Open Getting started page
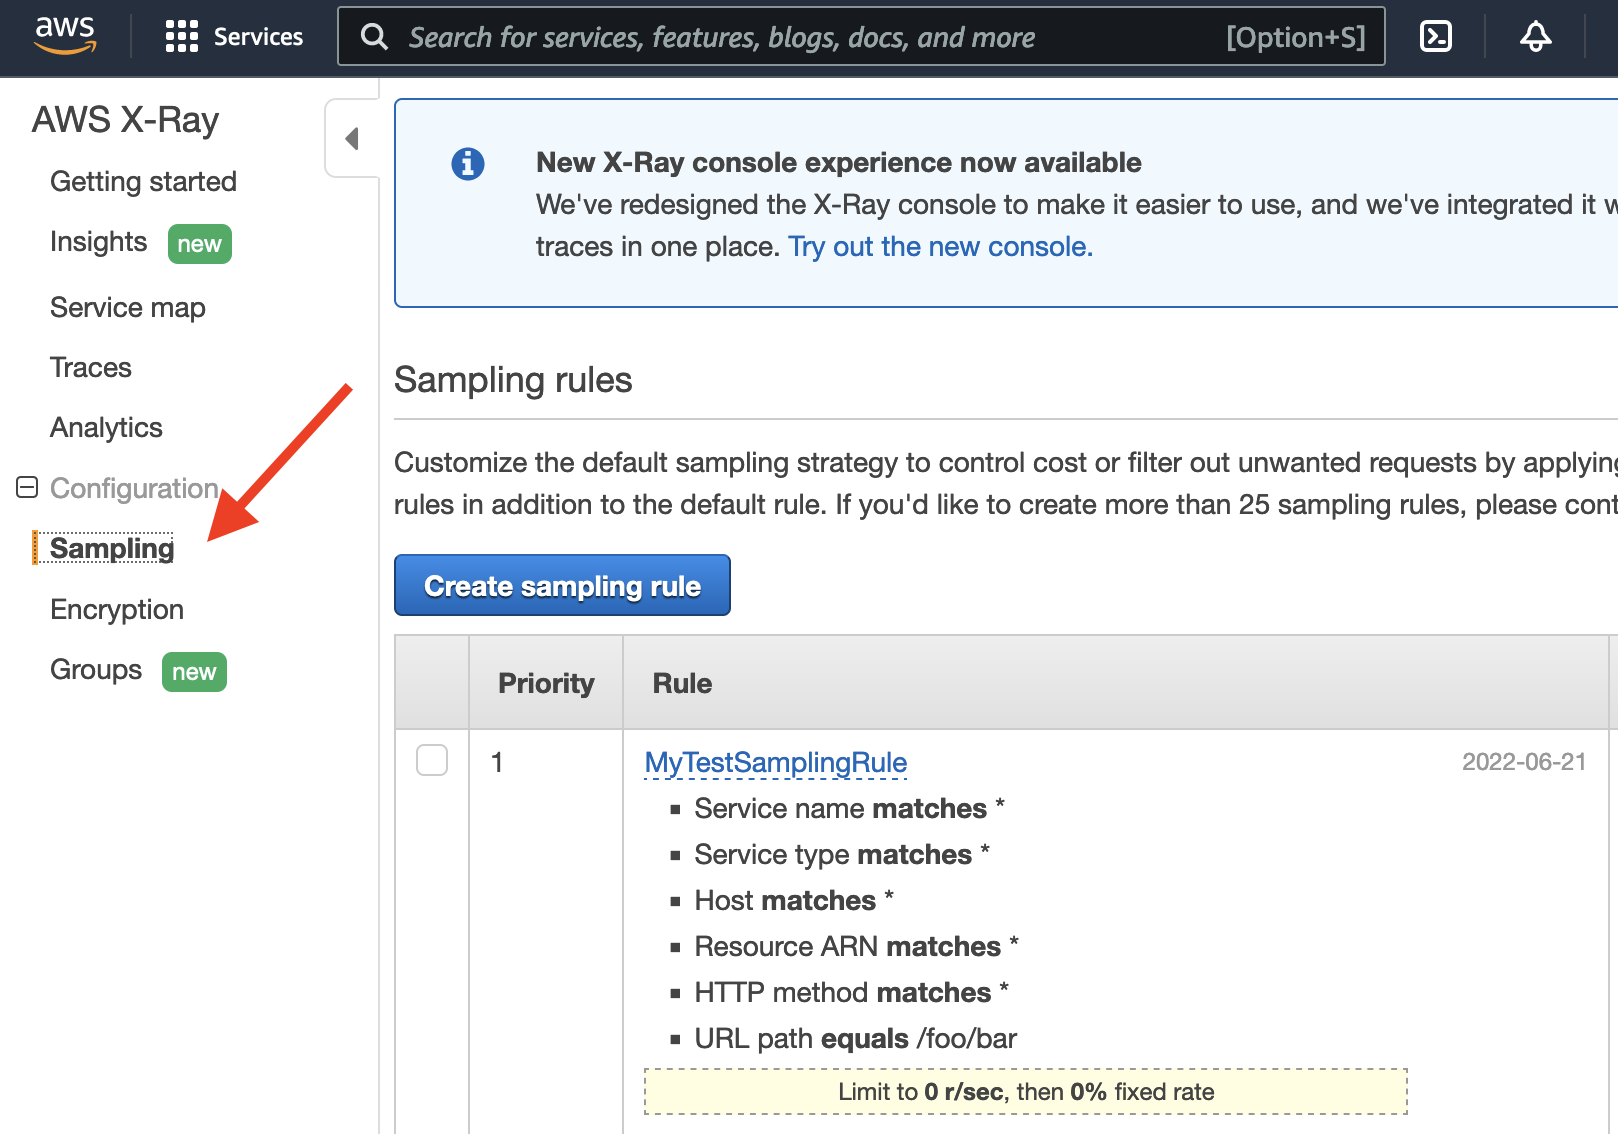Screen dimensions: 1618x1134 (x=143, y=182)
